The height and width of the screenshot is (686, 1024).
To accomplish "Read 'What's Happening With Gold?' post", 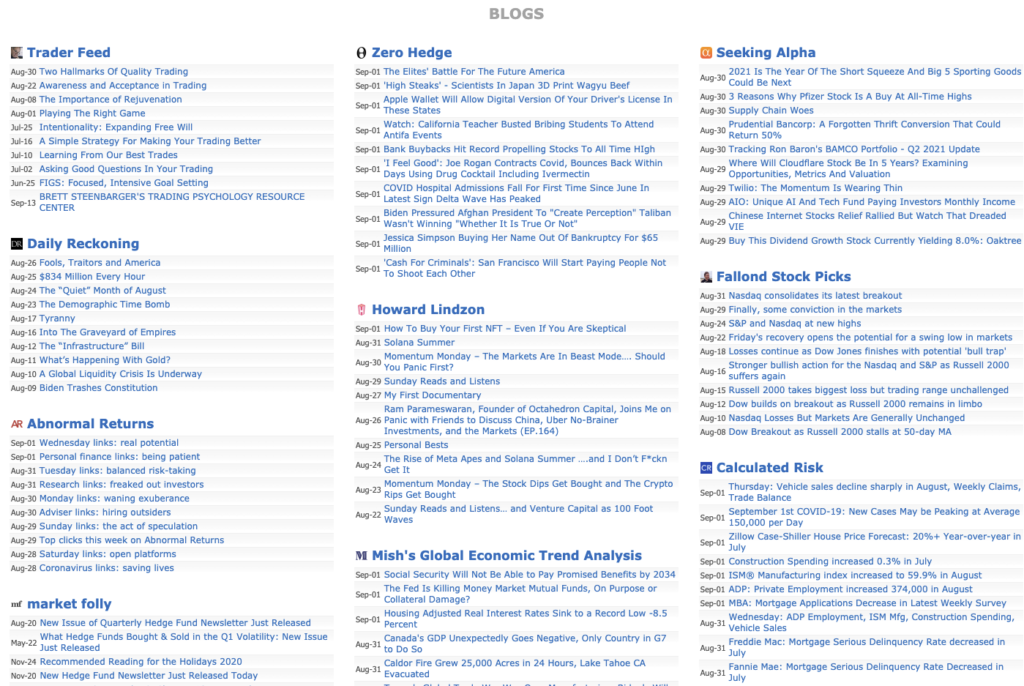I will [x=104, y=360].
